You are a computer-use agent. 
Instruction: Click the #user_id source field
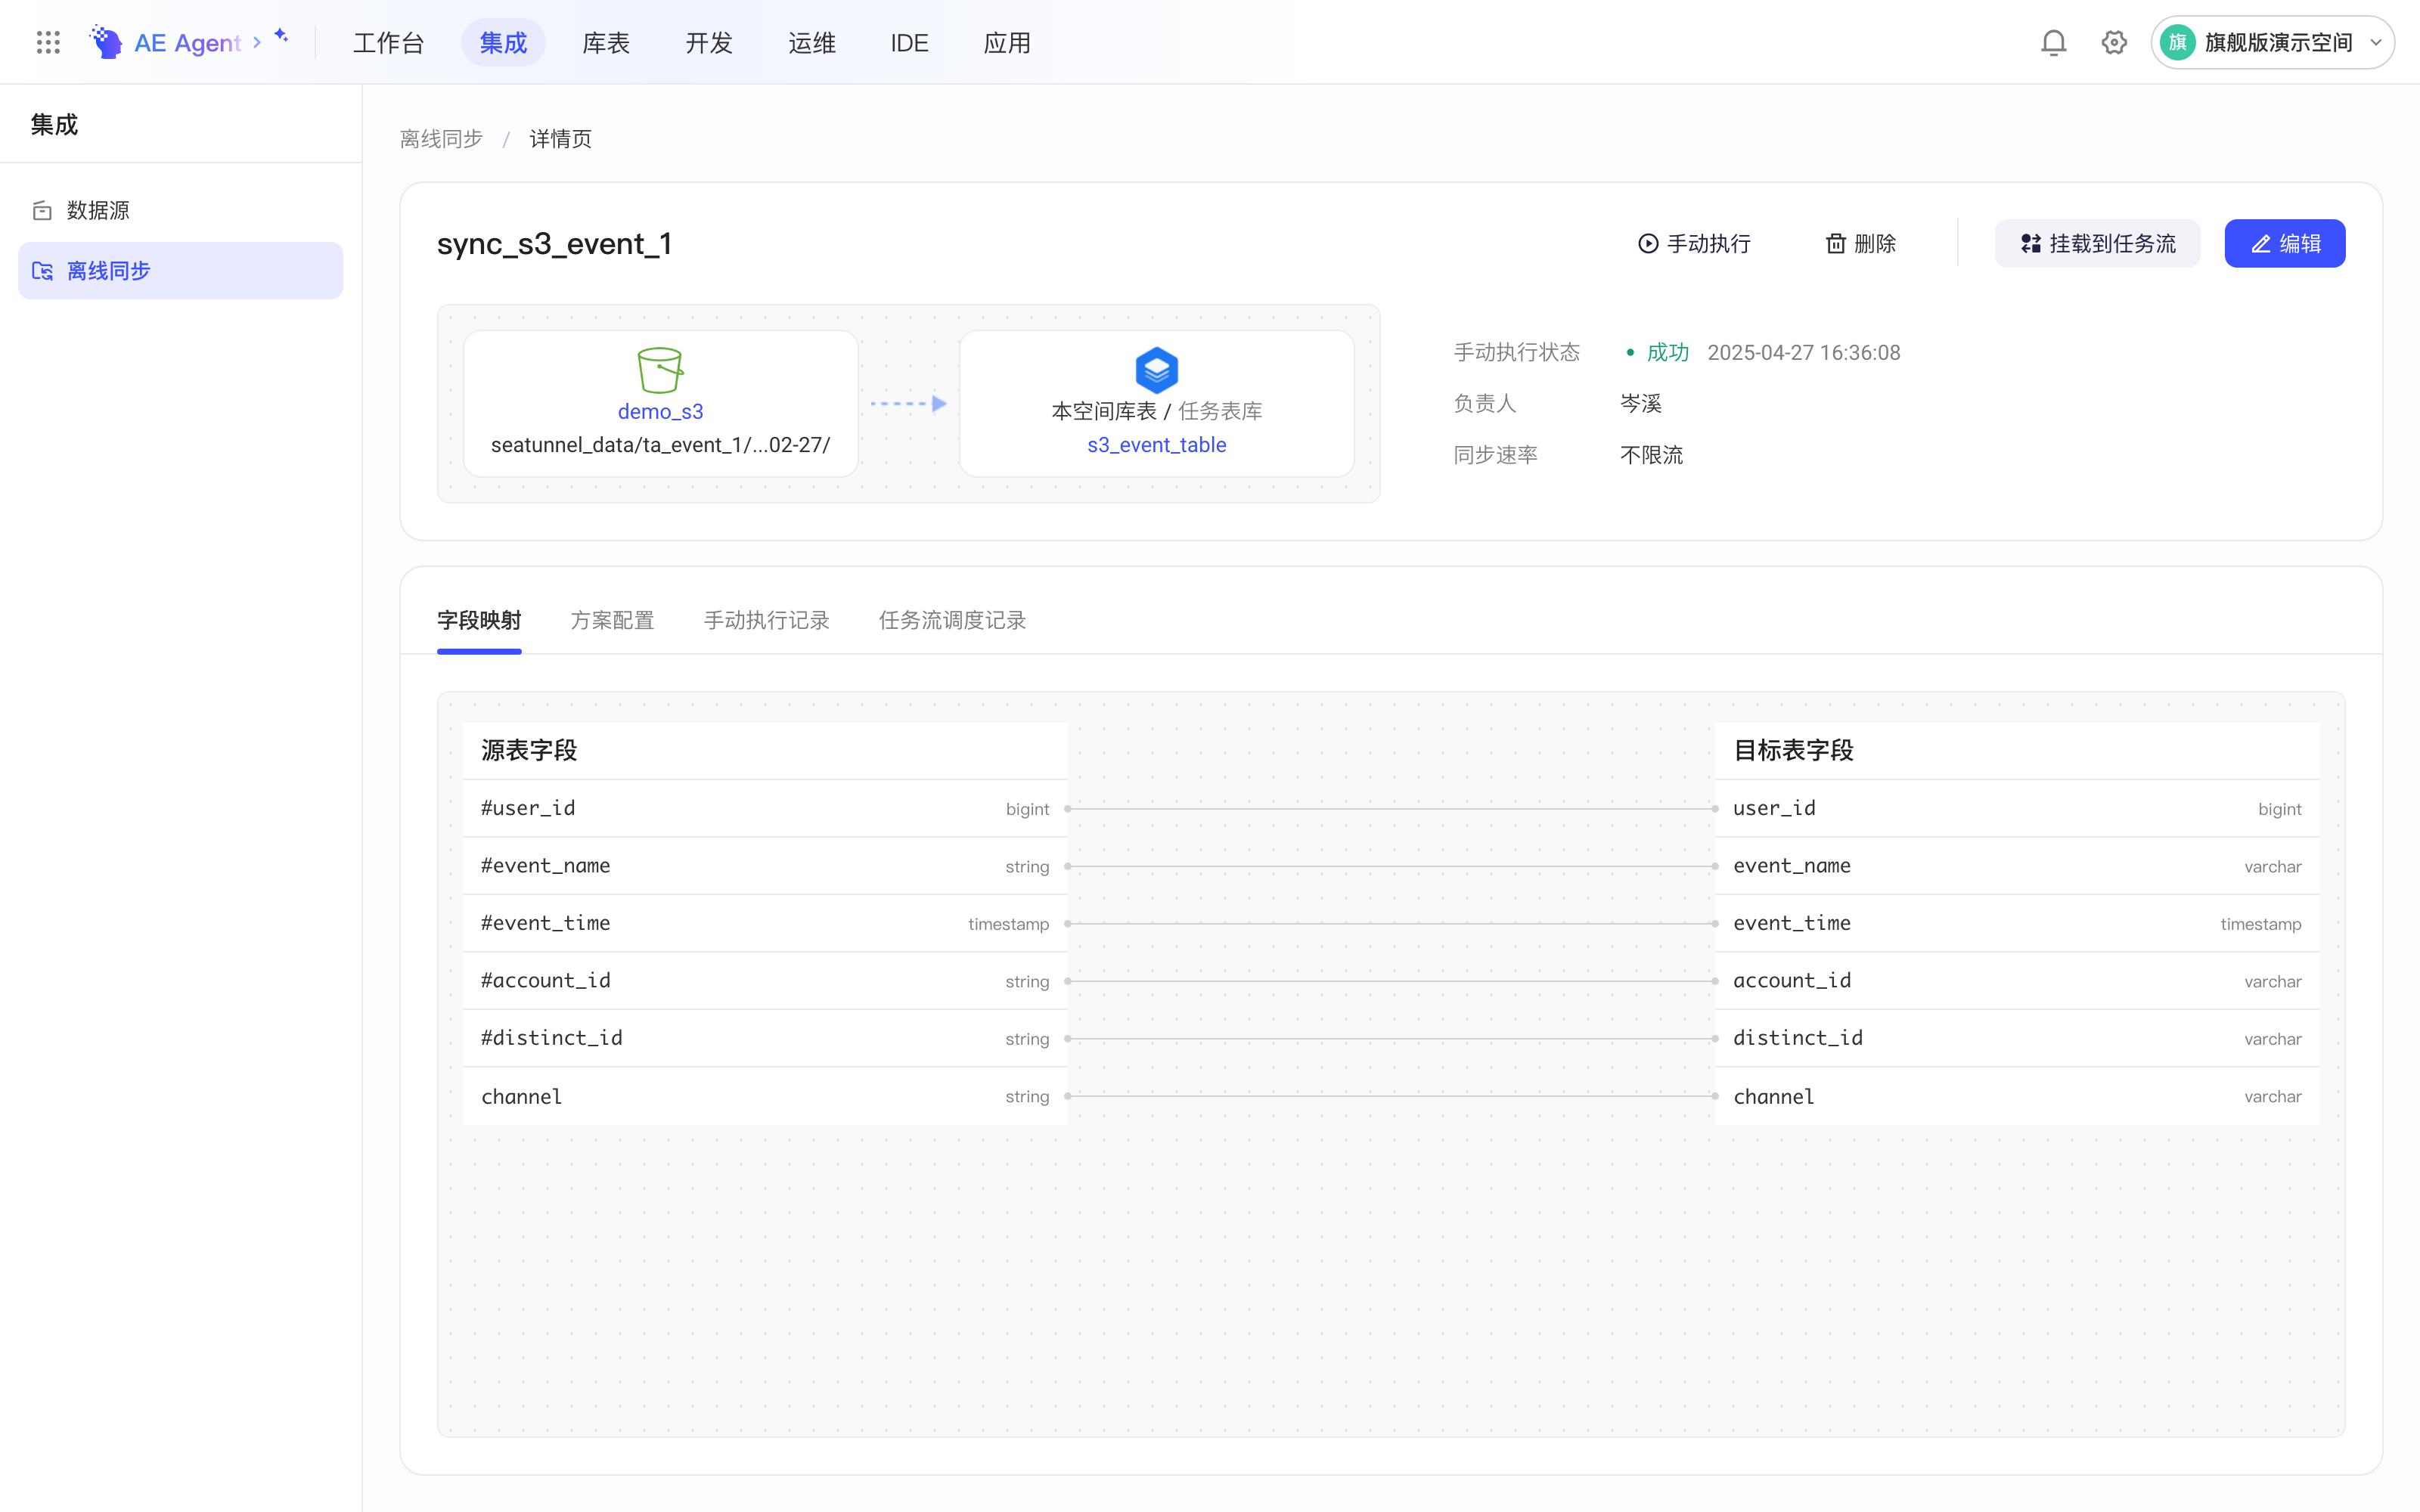point(765,808)
